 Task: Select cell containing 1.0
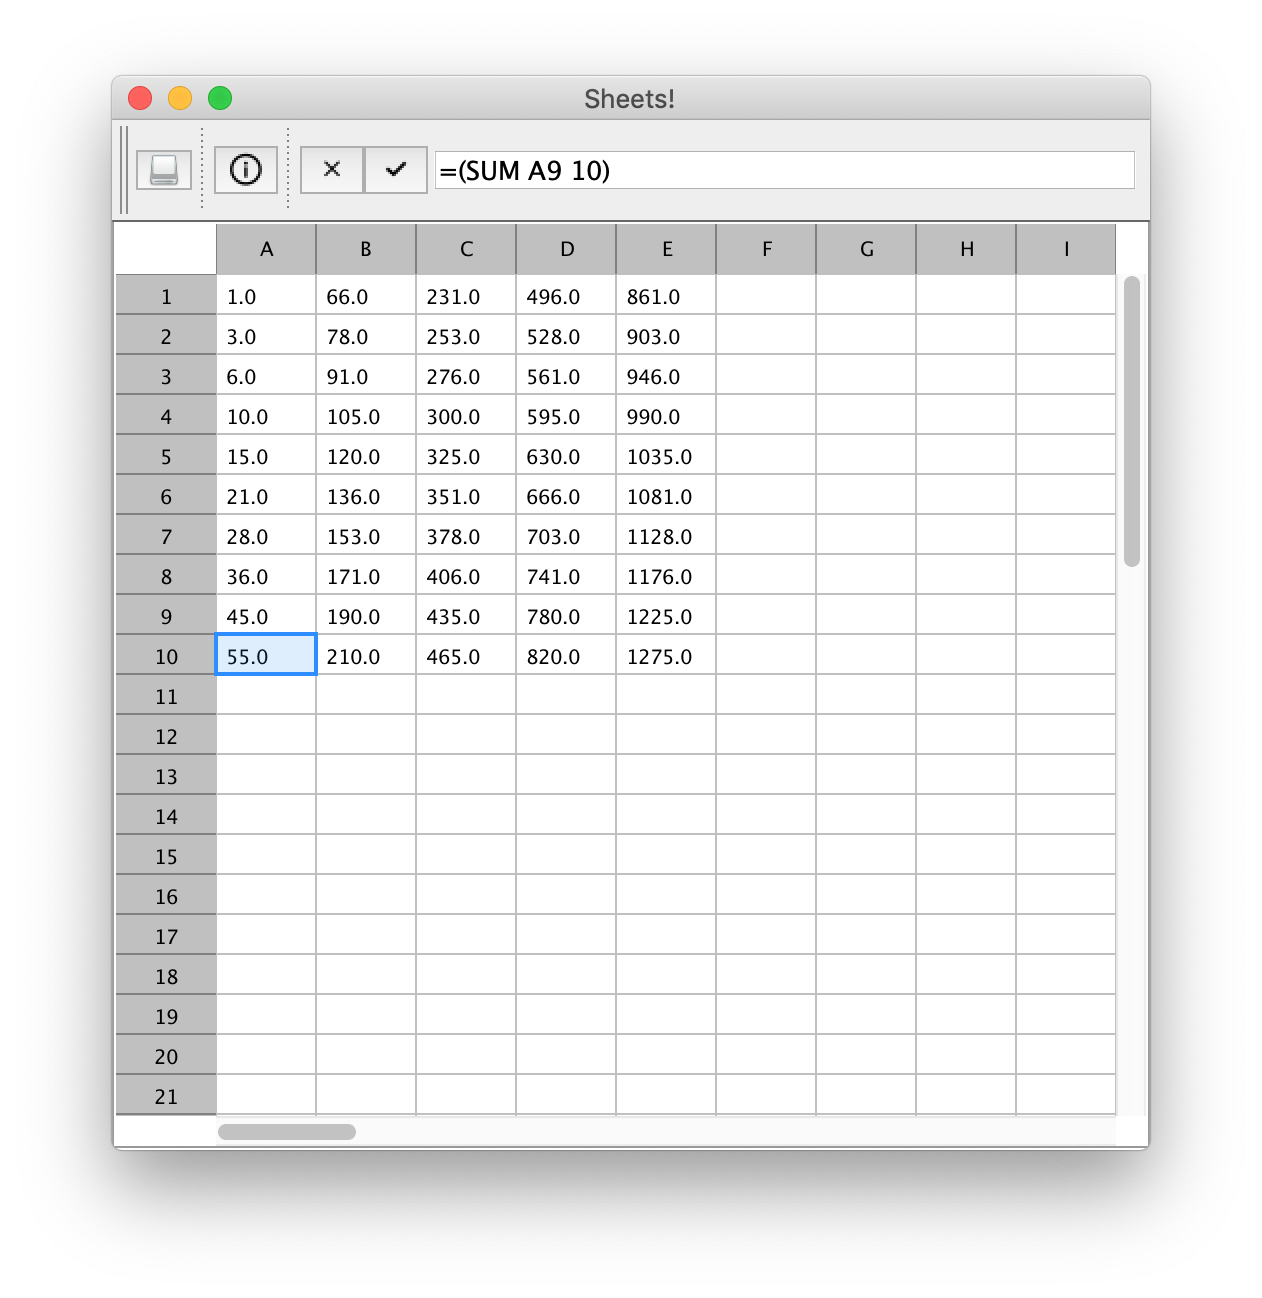pos(266,296)
